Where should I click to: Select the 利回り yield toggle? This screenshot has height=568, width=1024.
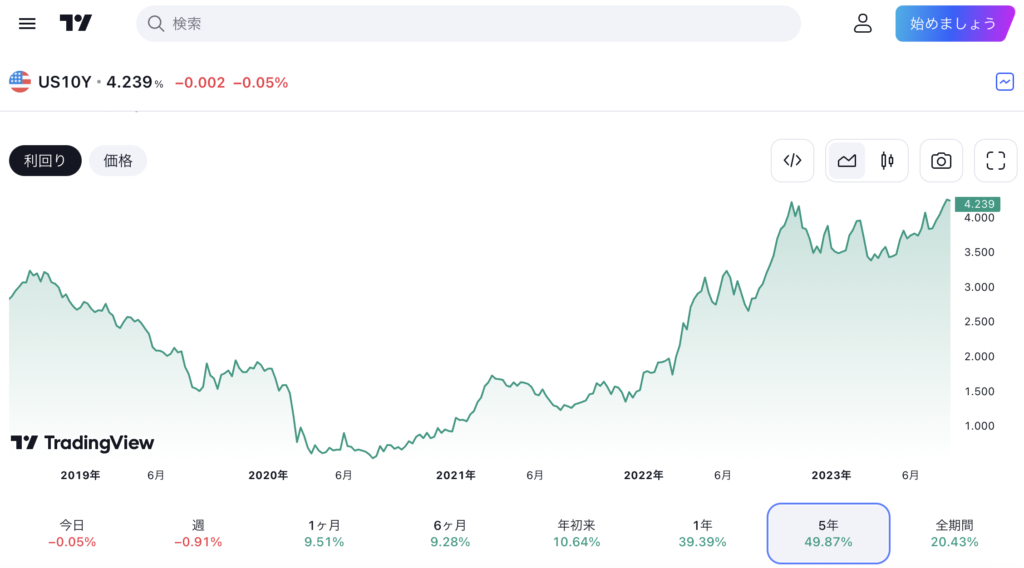(45, 161)
